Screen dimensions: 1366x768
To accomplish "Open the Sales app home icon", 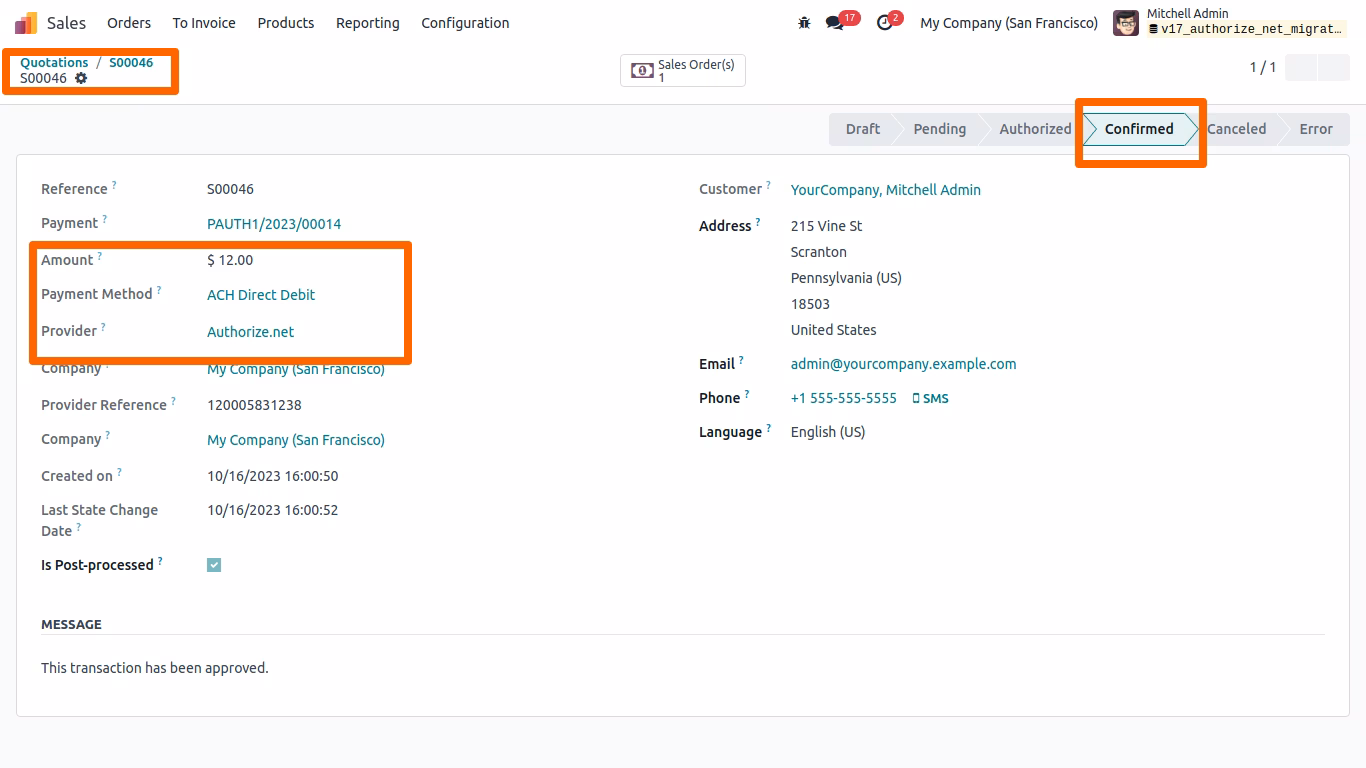I will (26, 22).
